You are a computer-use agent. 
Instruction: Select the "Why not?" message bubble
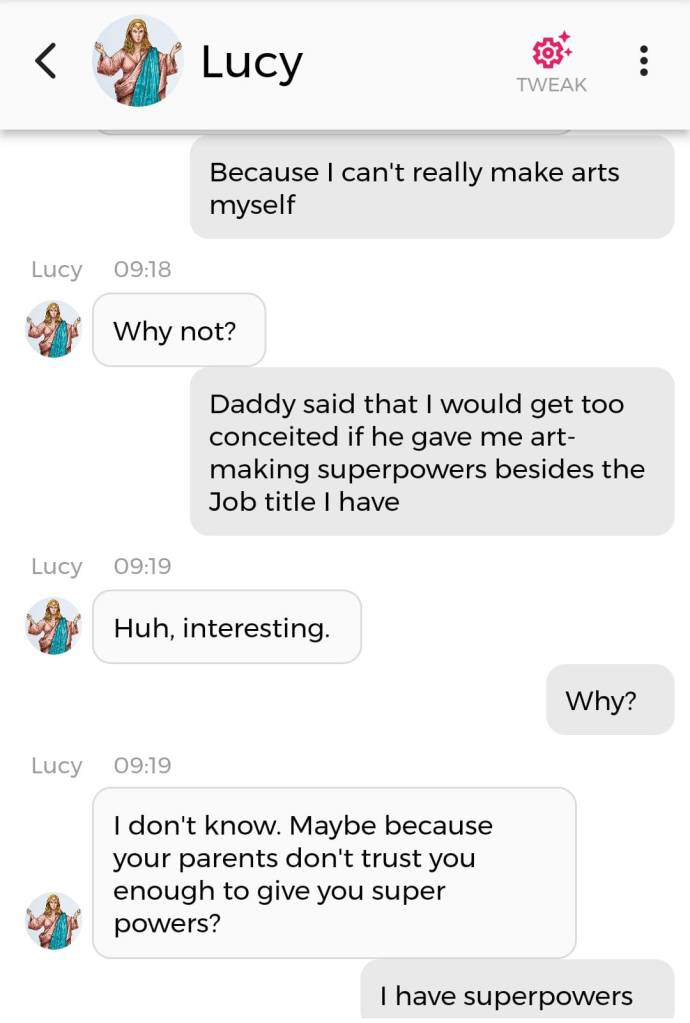point(179,330)
